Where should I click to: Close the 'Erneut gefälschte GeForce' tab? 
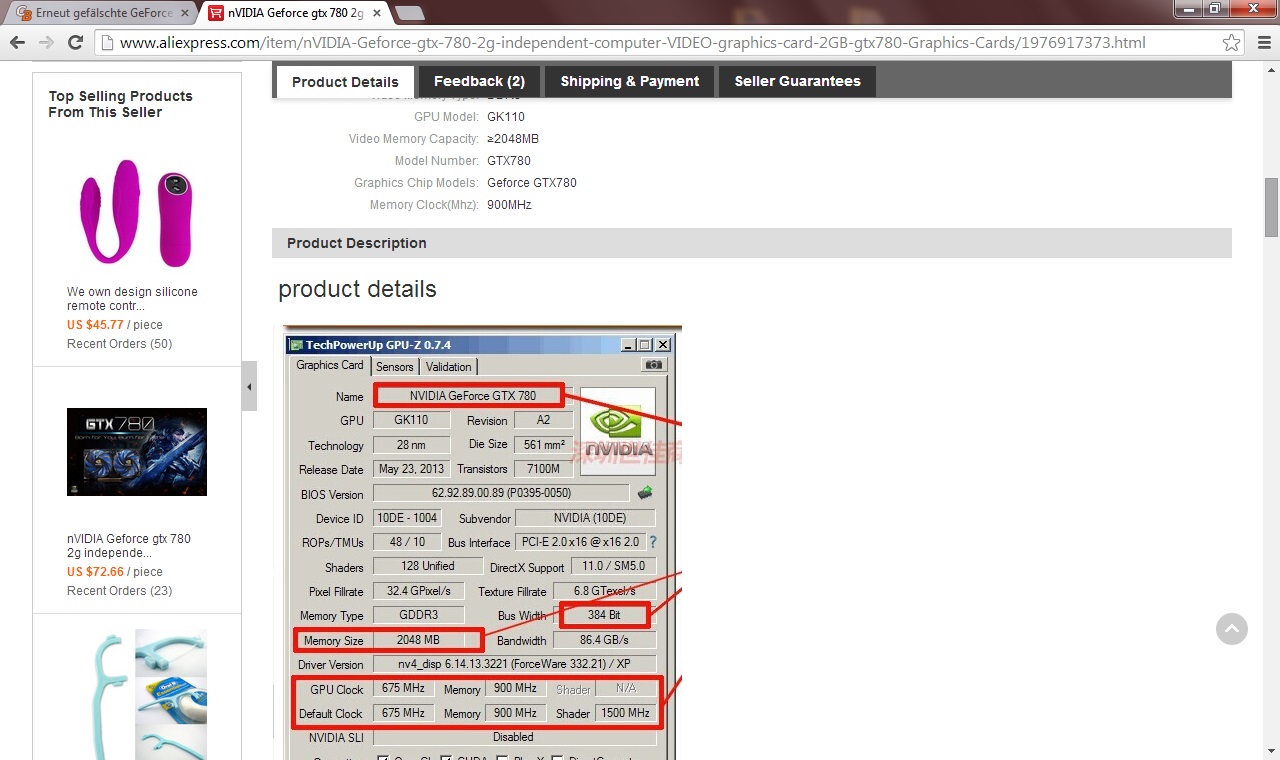click(185, 14)
